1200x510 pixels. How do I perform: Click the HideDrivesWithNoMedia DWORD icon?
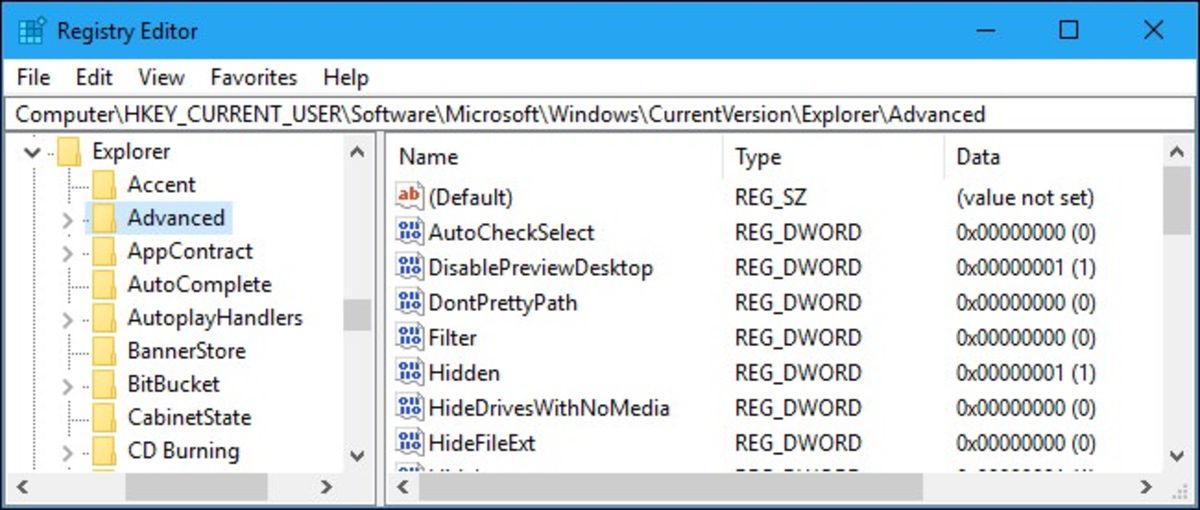click(x=410, y=407)
